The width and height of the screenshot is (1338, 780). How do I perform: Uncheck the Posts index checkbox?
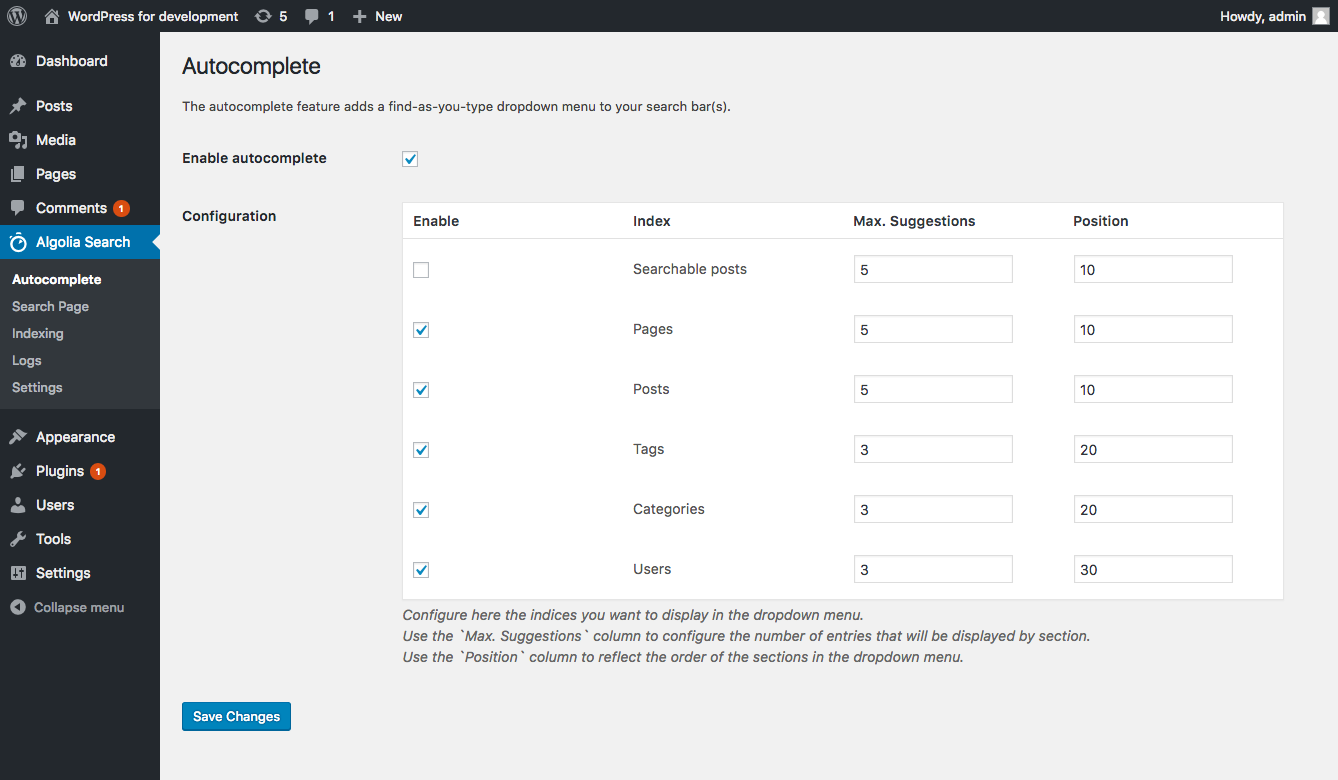click(x=421, y=390)
